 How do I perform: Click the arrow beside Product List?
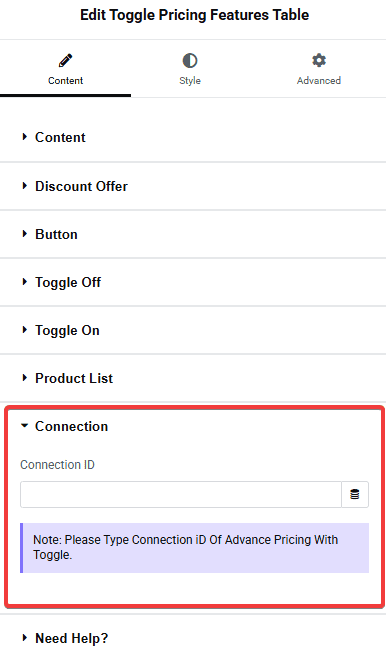25,378
